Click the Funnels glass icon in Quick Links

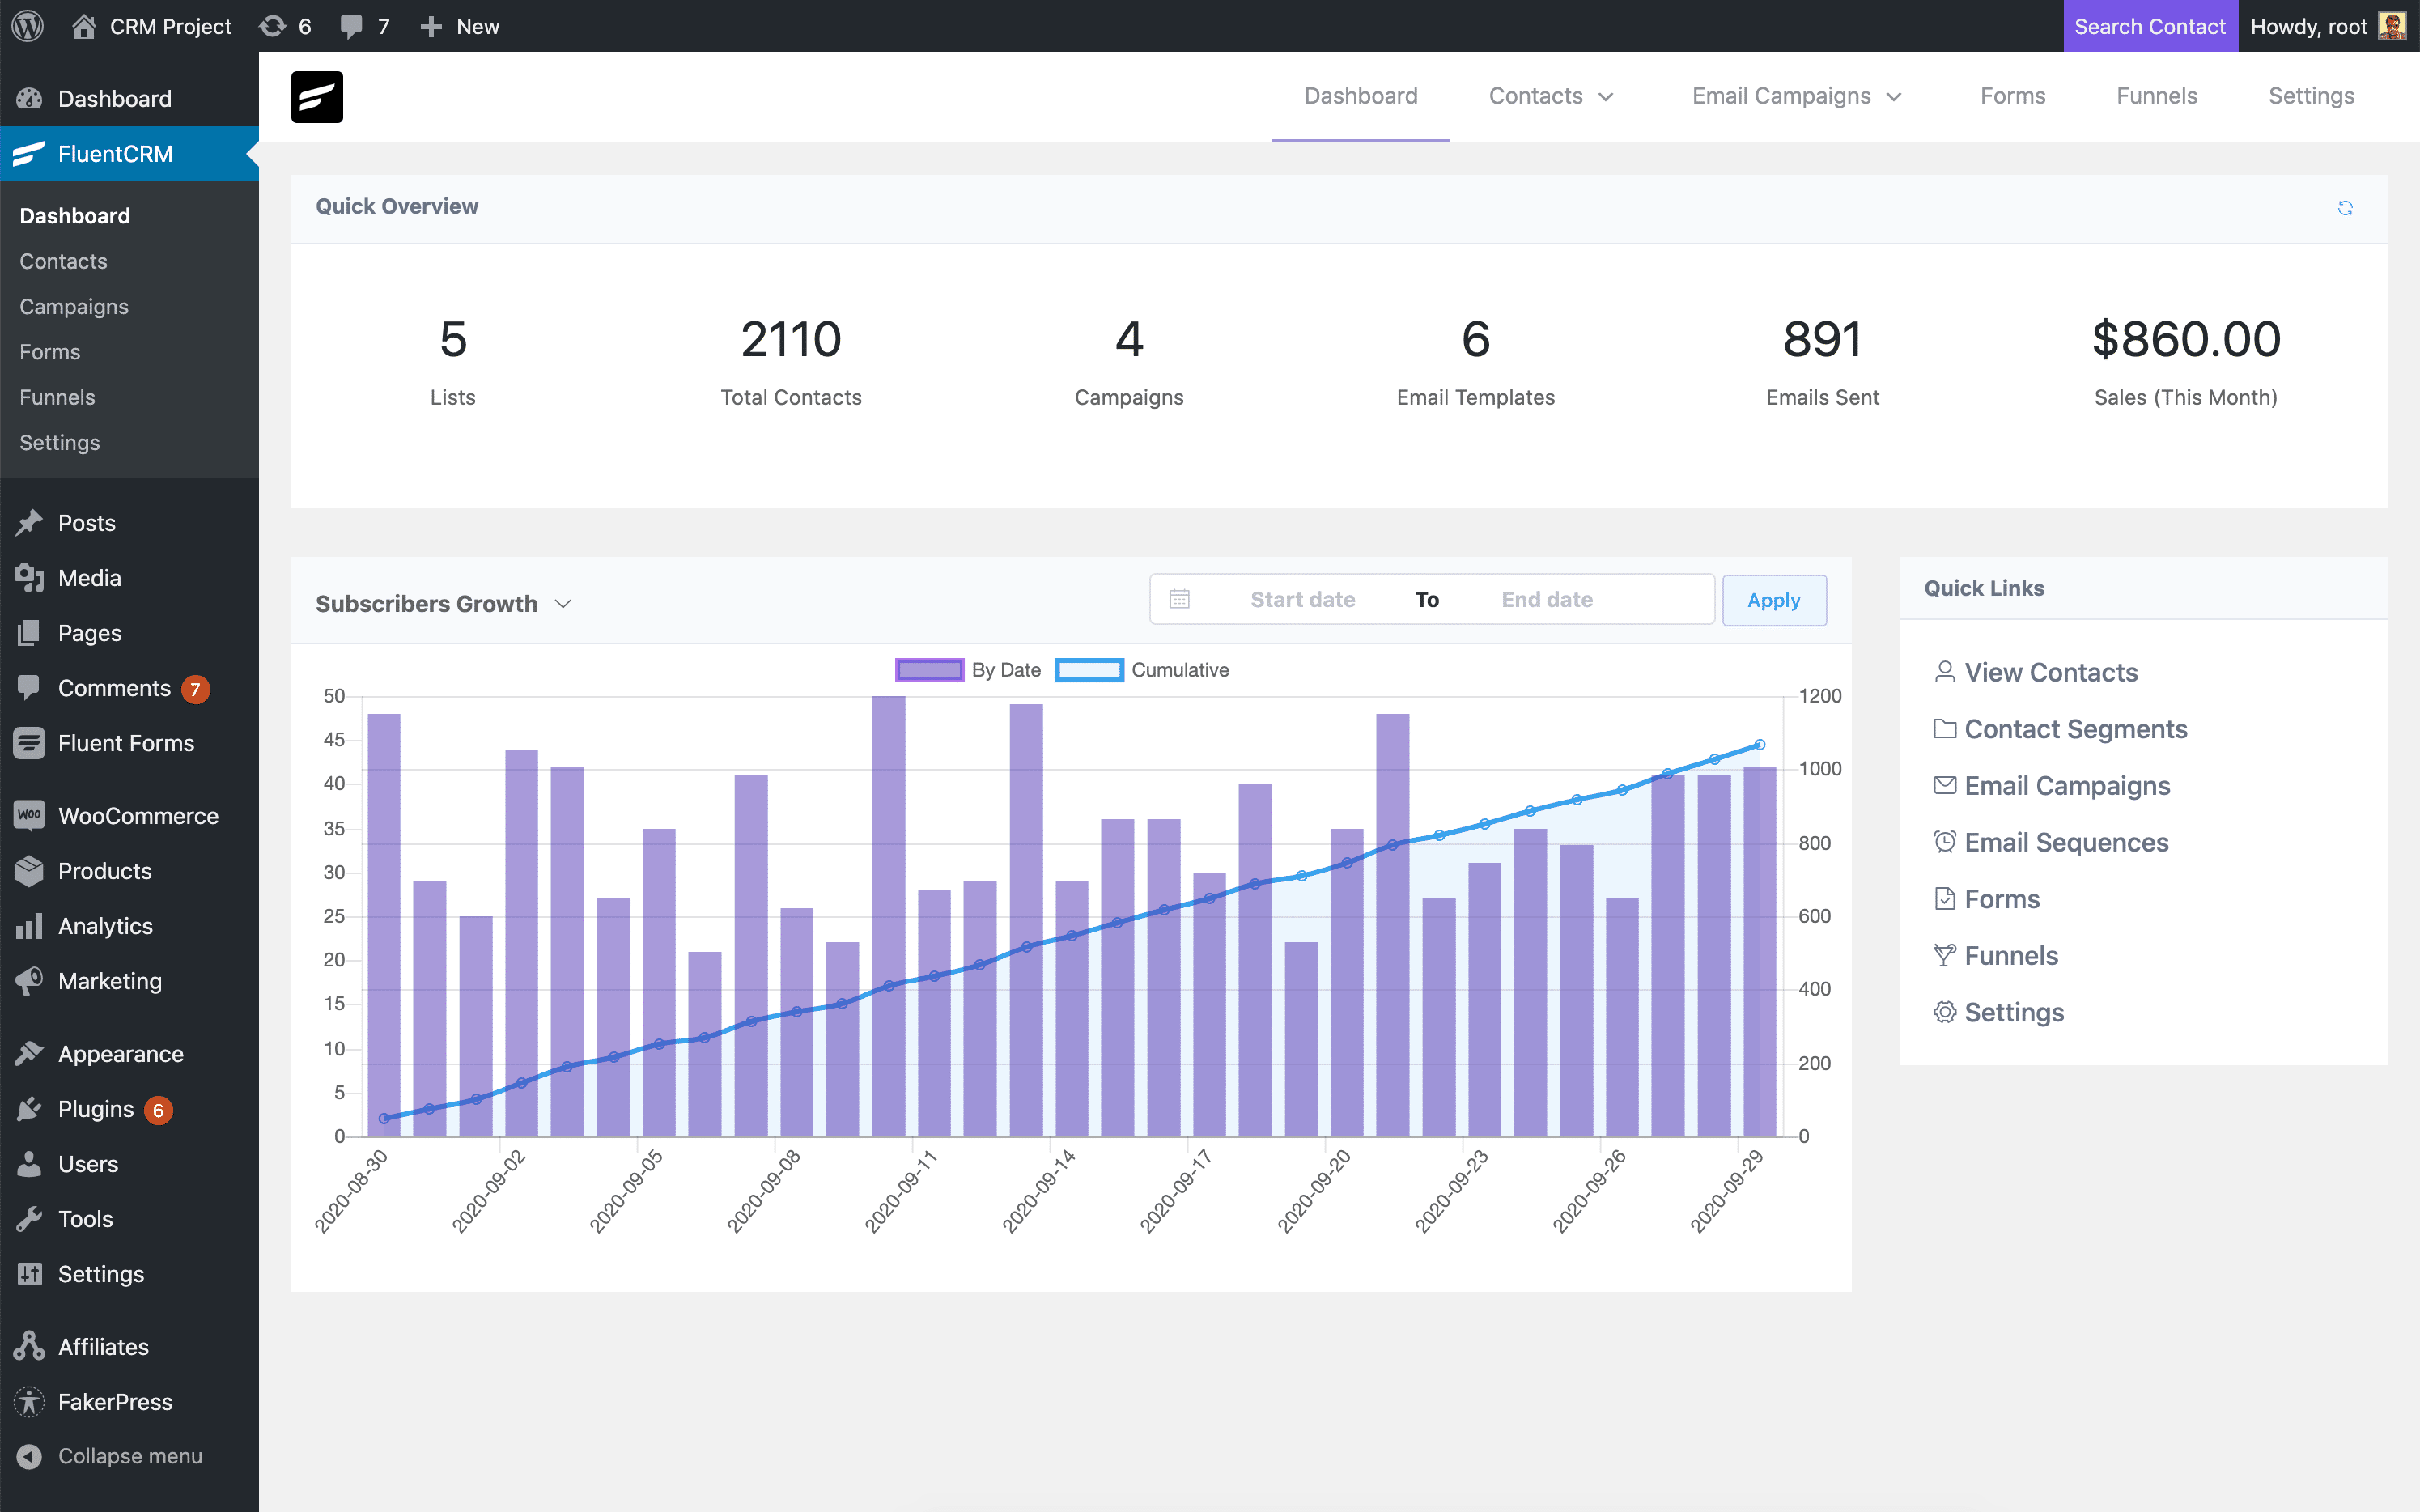[1944, 956]
